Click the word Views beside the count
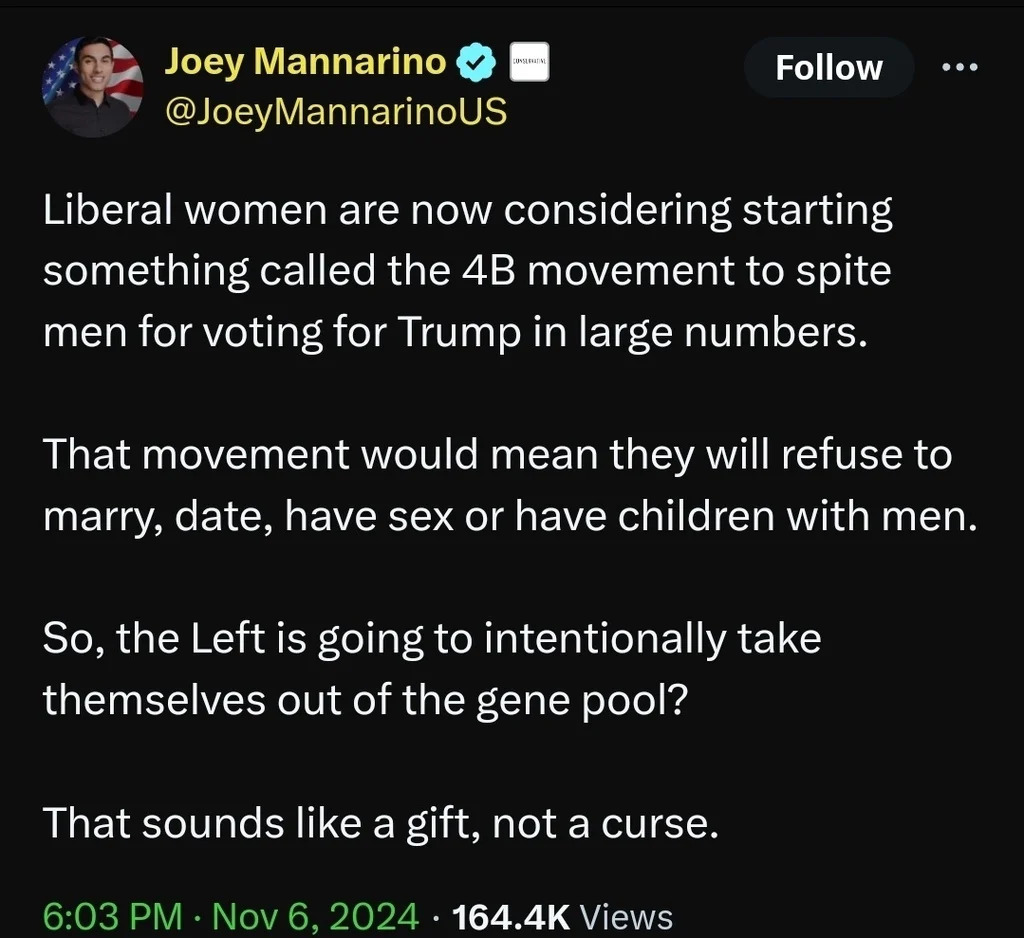Image resolution: width=1024 pixels, height=938 pixels. (626, 915)
